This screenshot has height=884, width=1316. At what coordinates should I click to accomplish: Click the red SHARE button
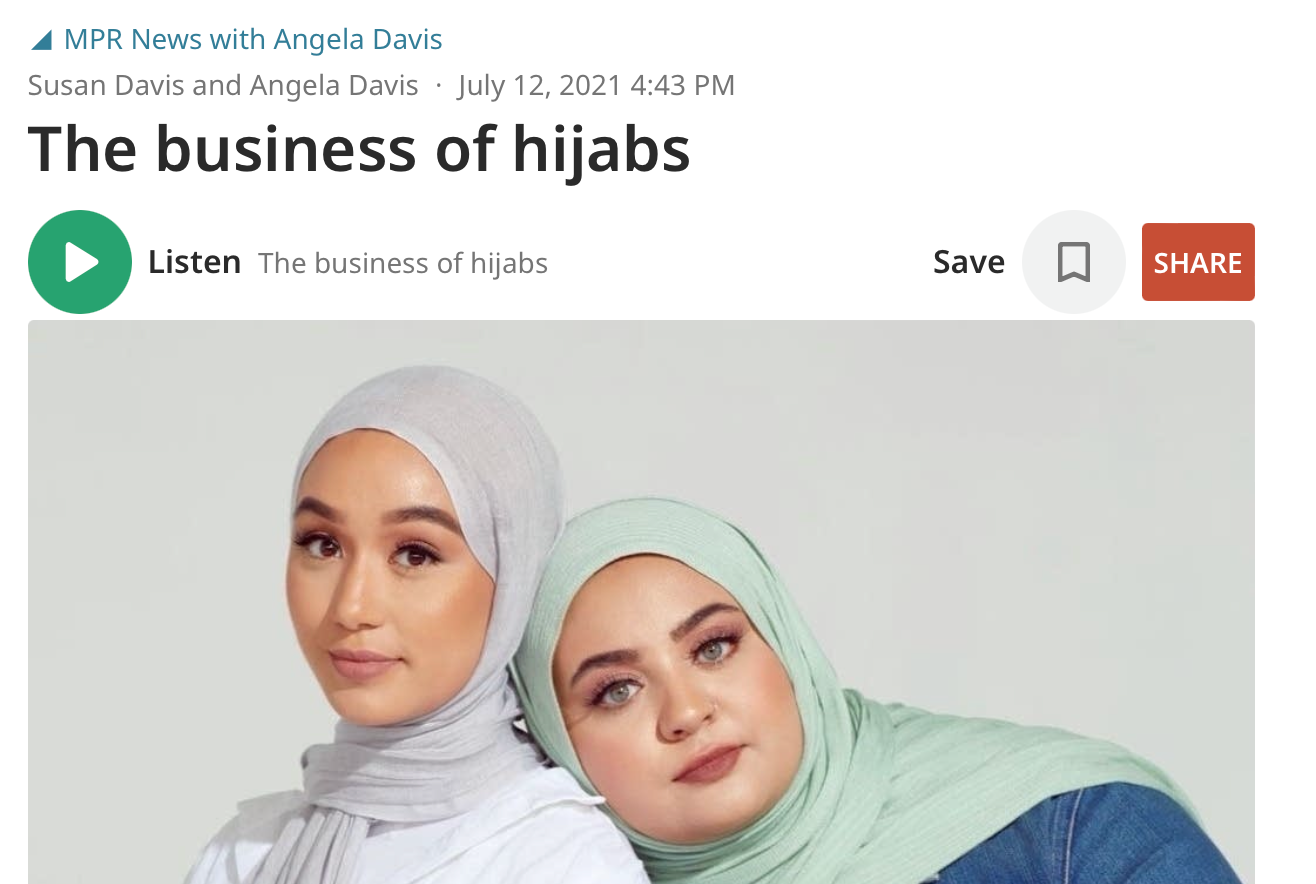click(x=1198, y=262)
